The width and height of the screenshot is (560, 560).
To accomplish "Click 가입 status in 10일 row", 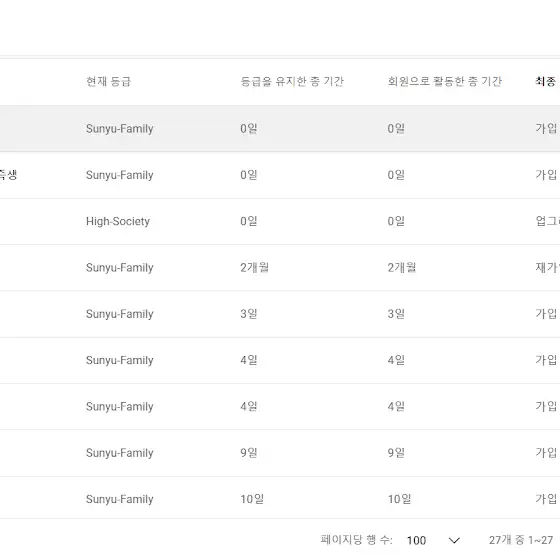I will point(546,499).
